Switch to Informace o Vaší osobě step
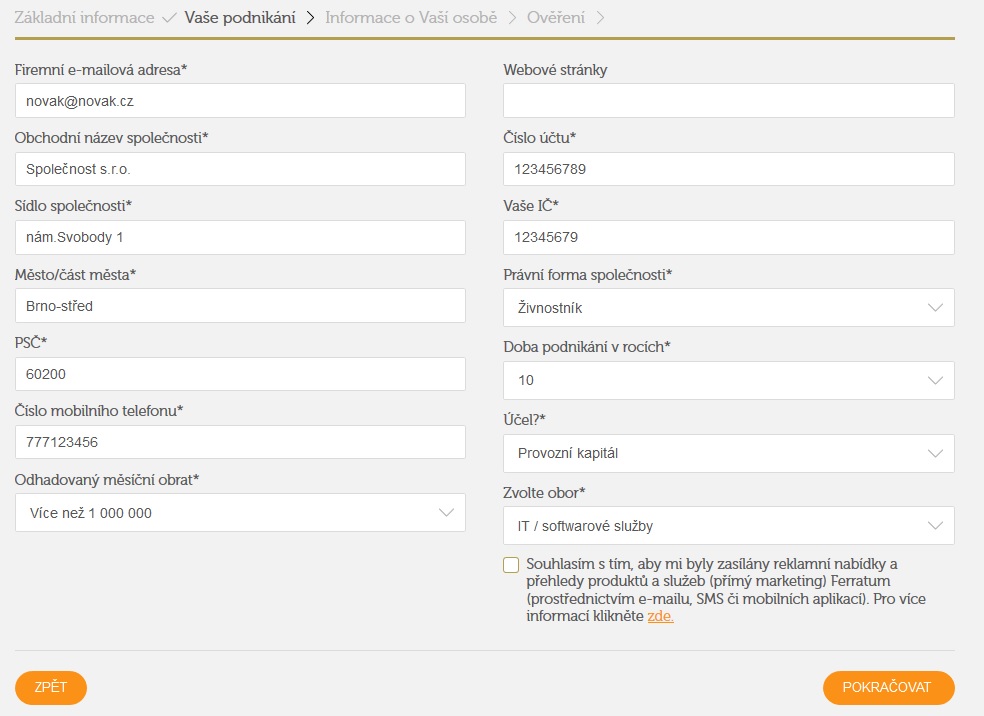 pyautogui.click(x=411, y=18)
